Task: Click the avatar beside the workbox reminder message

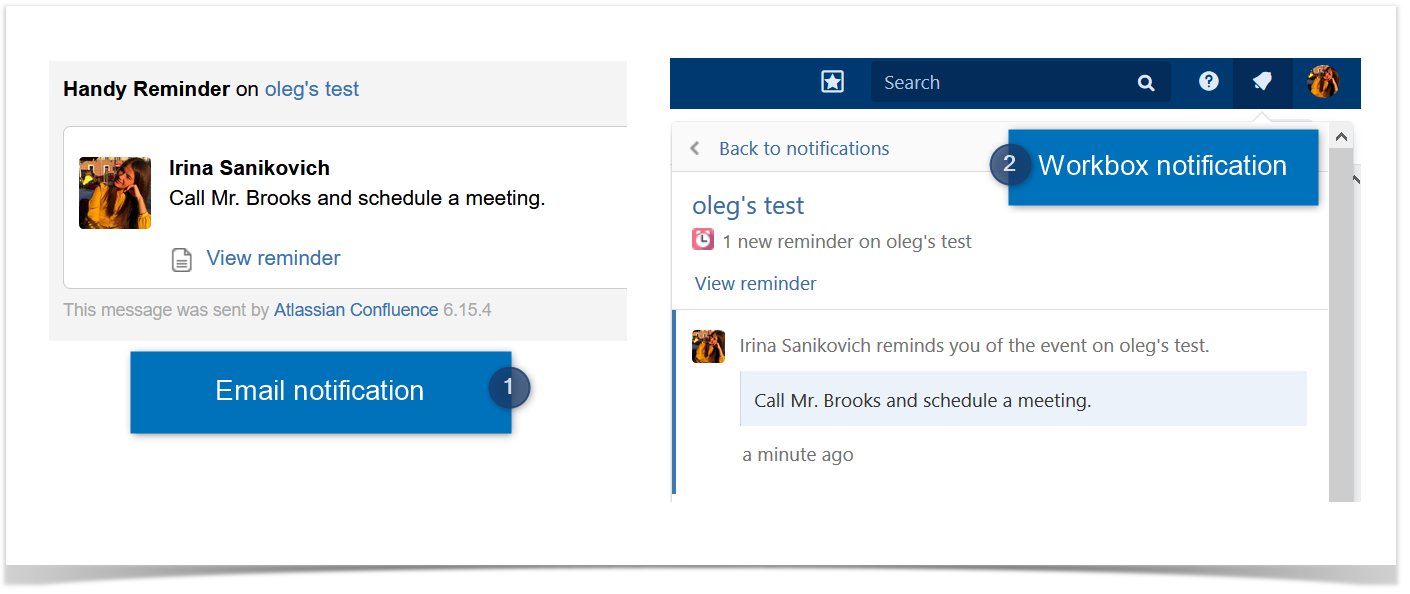Action: 708,346
